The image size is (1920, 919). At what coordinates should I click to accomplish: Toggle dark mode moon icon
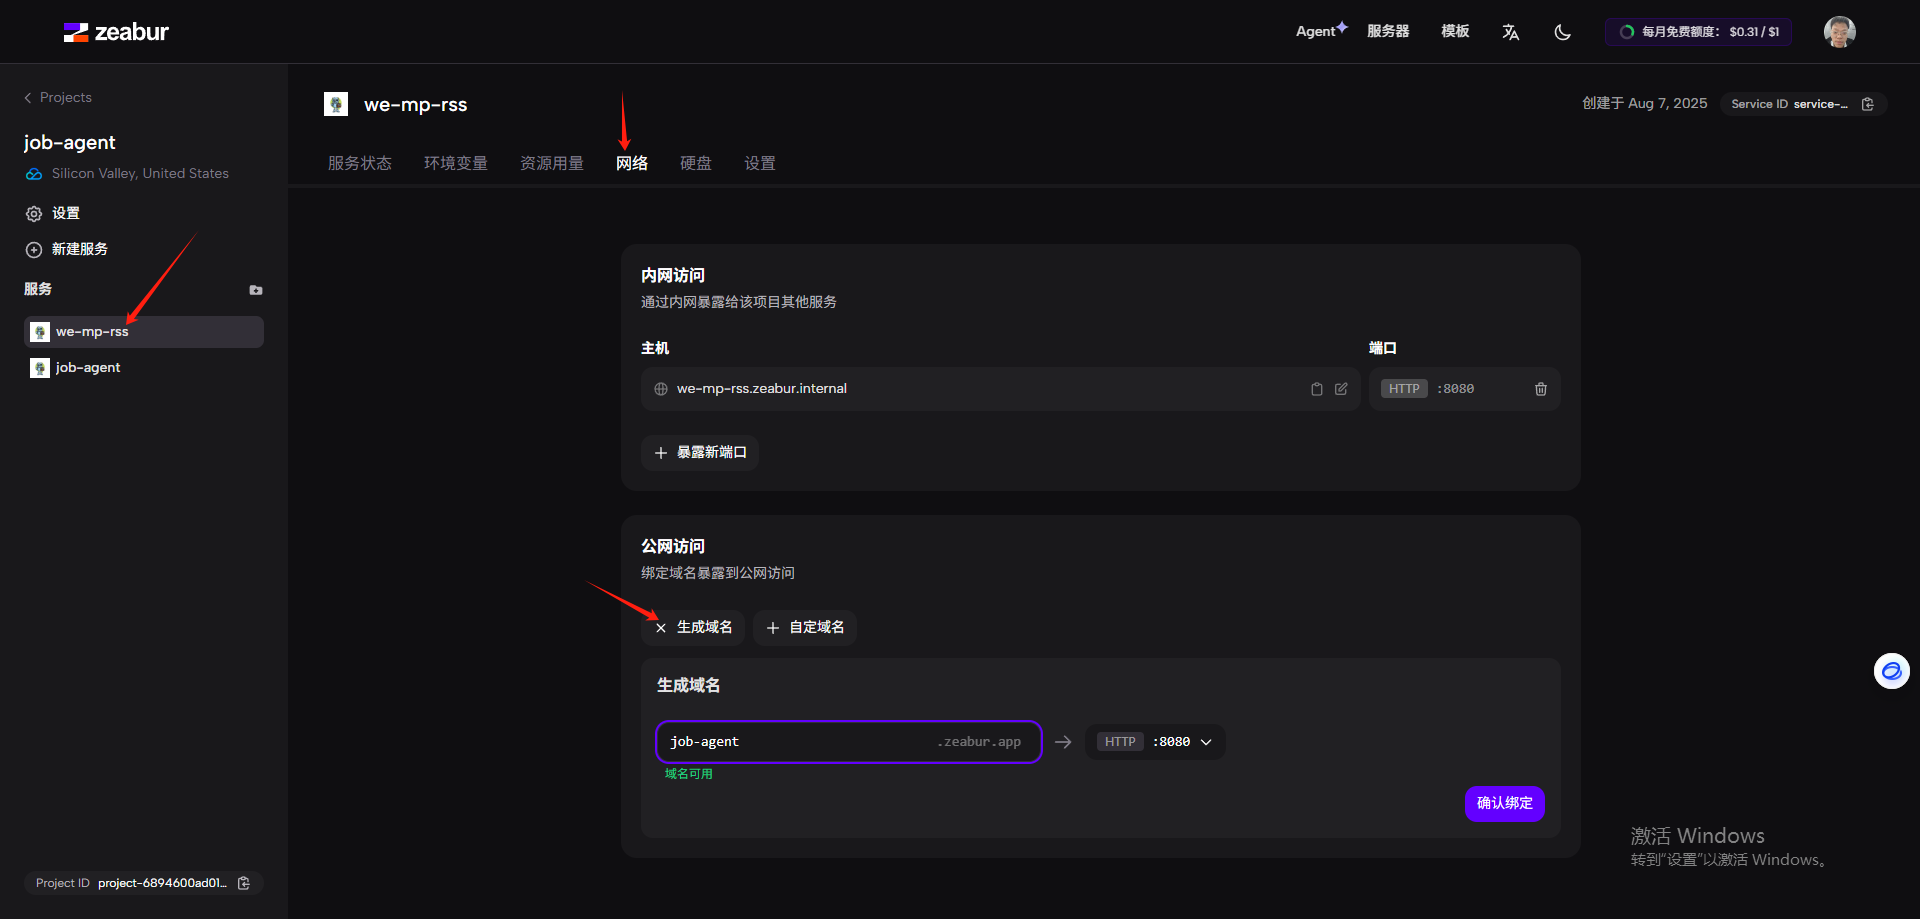click(x=1562, y=32)
